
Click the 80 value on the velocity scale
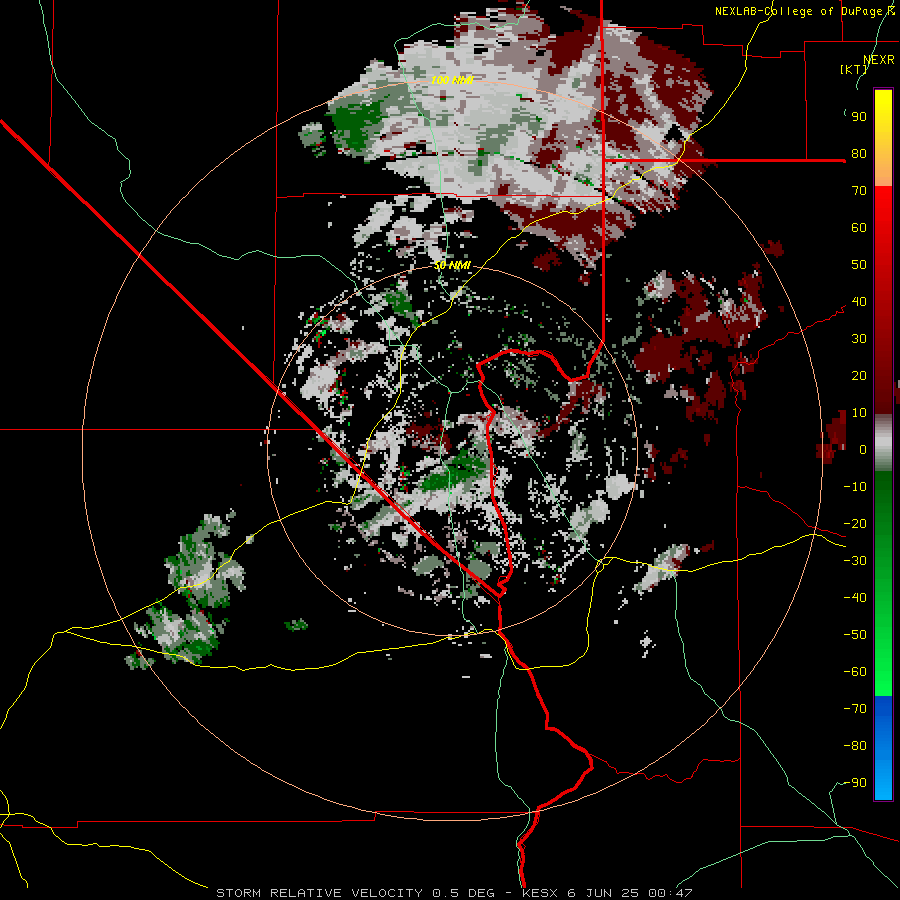[x=859, y=154]
